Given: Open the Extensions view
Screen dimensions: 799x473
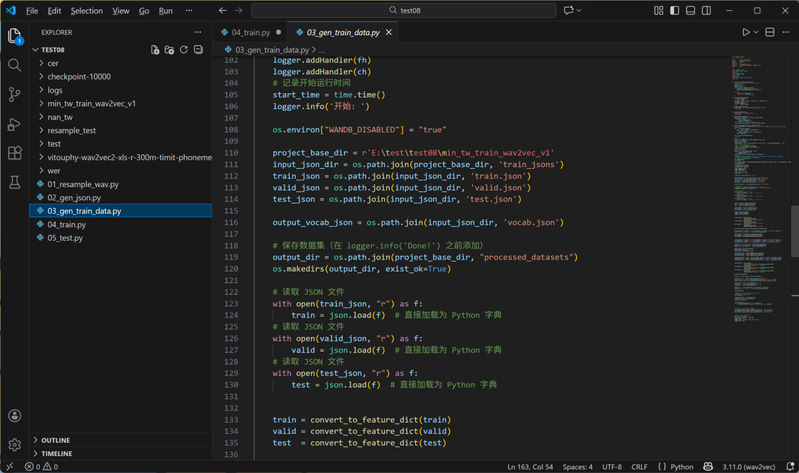Looking at the screenshot, I should click(14, 153).
